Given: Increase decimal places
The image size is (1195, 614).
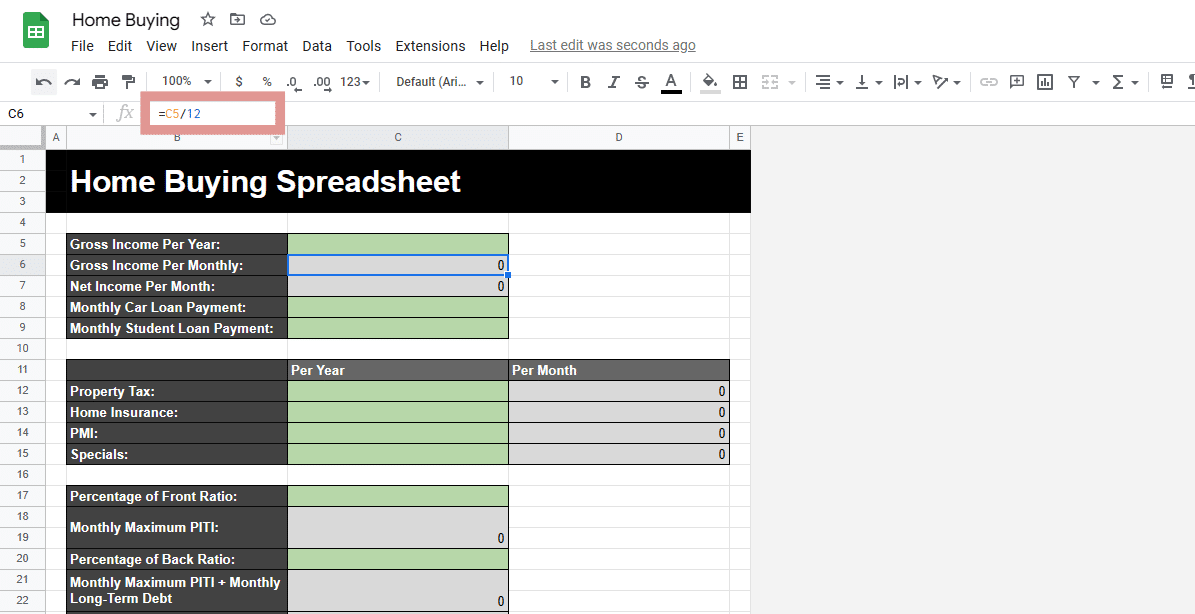Looking at the screenshot, I should [320, 82].
